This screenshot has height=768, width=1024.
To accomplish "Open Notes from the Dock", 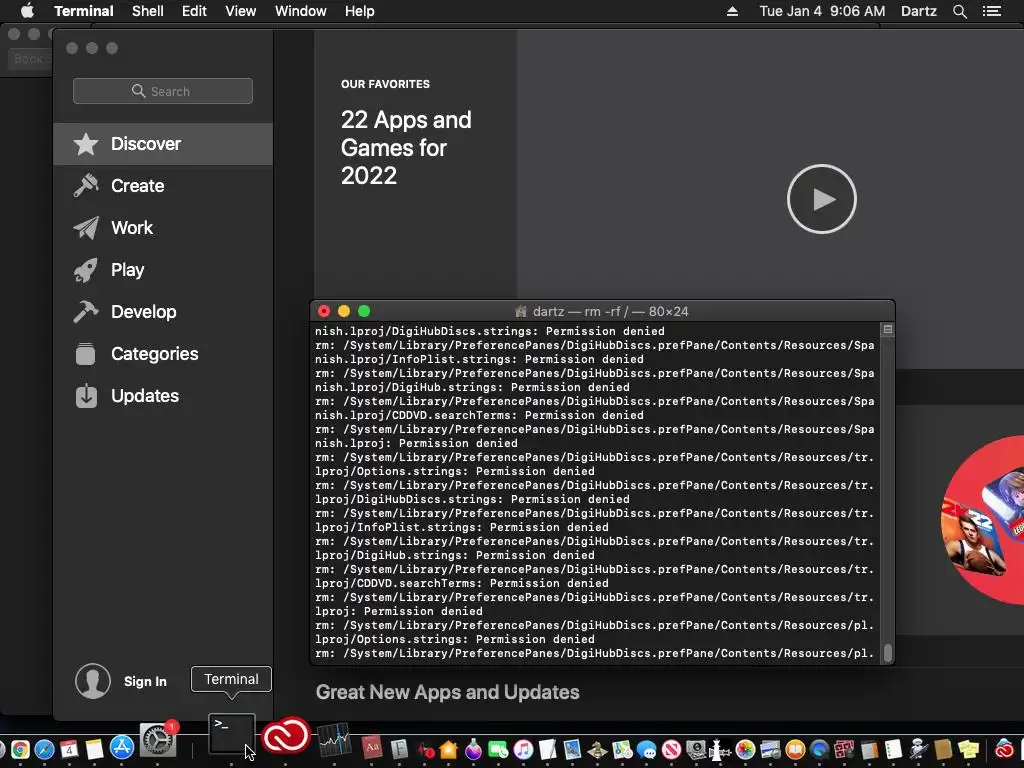I will pos(95,748).
